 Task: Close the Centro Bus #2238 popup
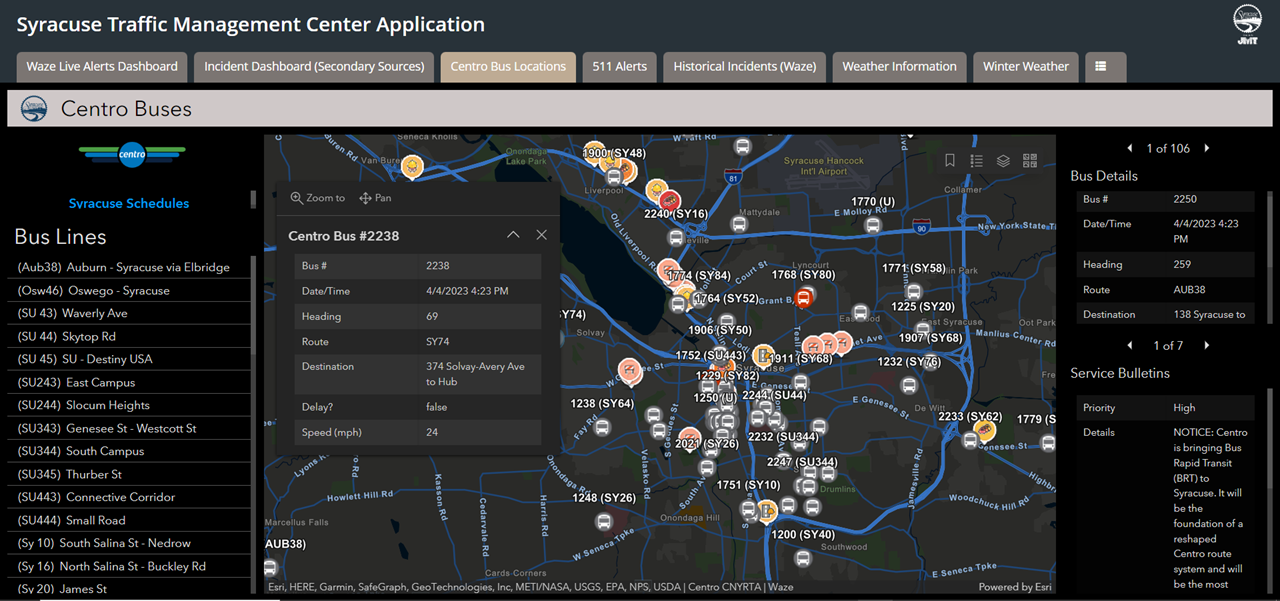pos(542,235)
